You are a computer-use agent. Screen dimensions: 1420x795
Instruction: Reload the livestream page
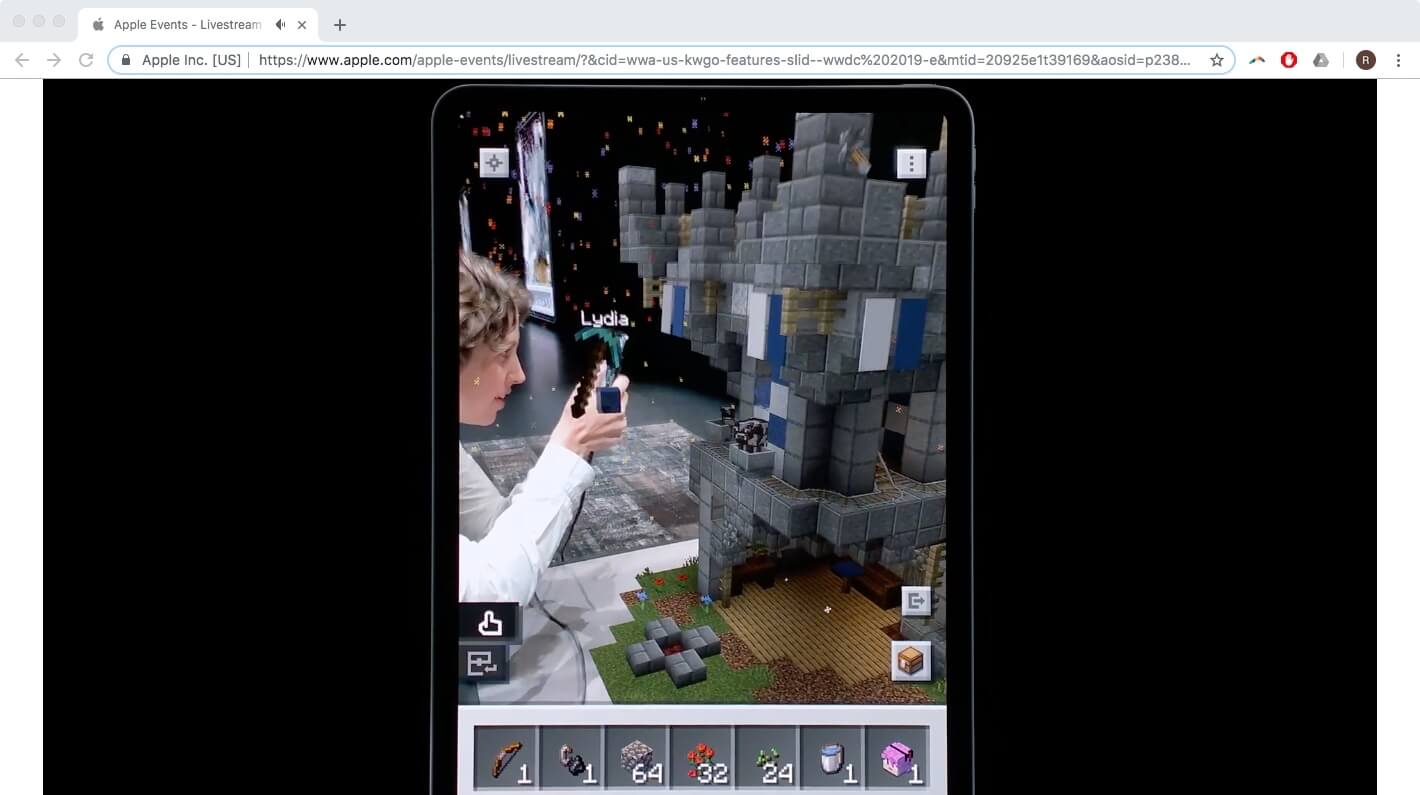point(86,60)
